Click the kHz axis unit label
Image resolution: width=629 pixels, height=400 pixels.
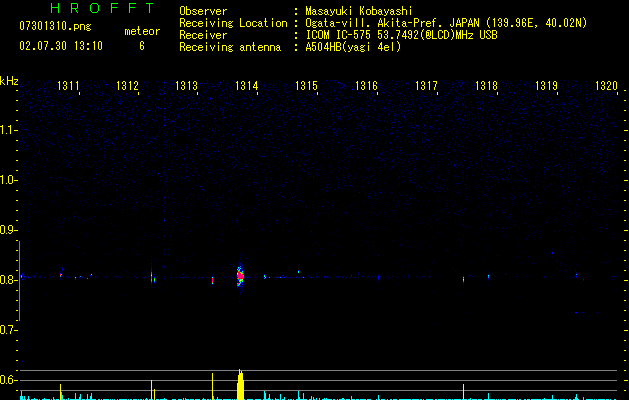point(9,81)
